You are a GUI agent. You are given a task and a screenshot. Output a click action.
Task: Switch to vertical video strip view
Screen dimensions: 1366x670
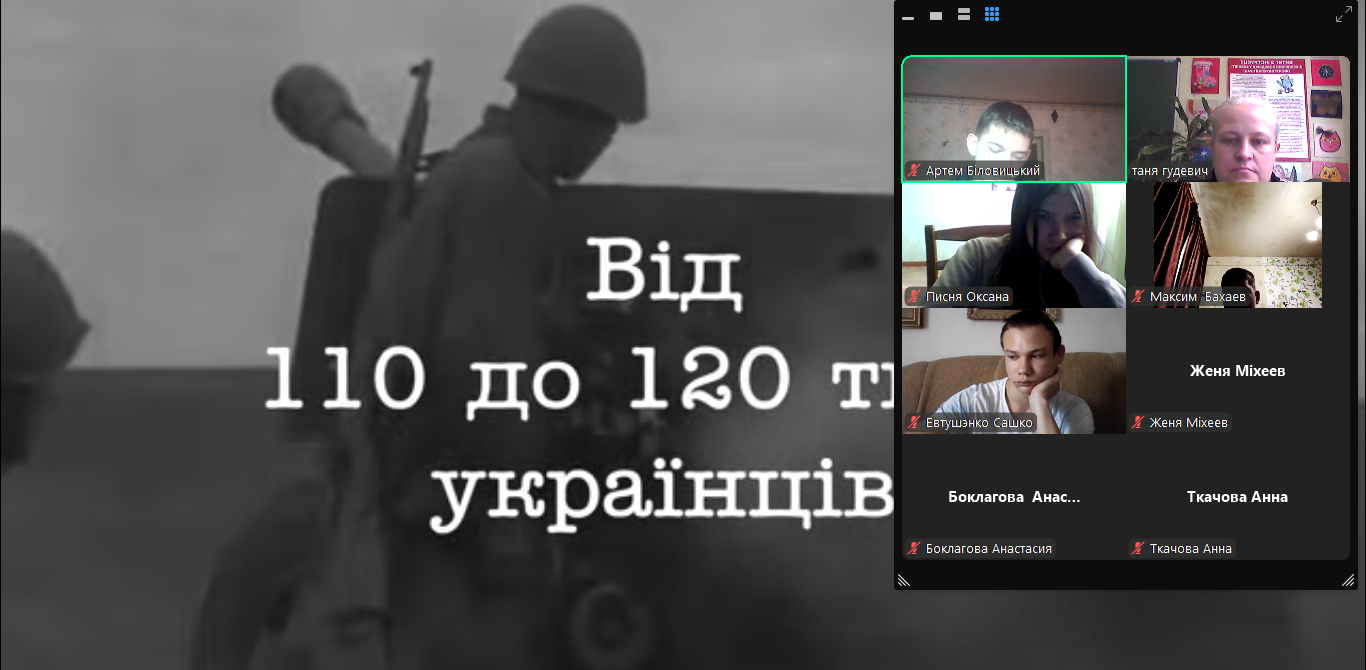(964, 15)
